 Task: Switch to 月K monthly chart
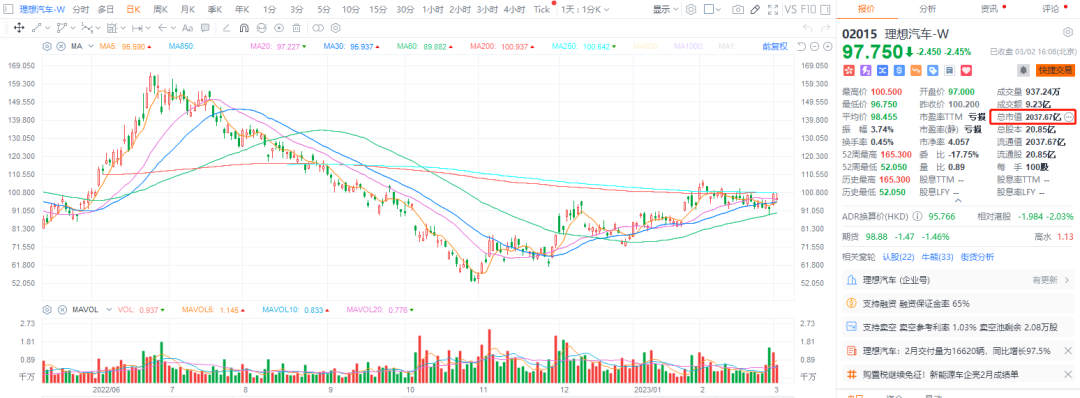187,10
